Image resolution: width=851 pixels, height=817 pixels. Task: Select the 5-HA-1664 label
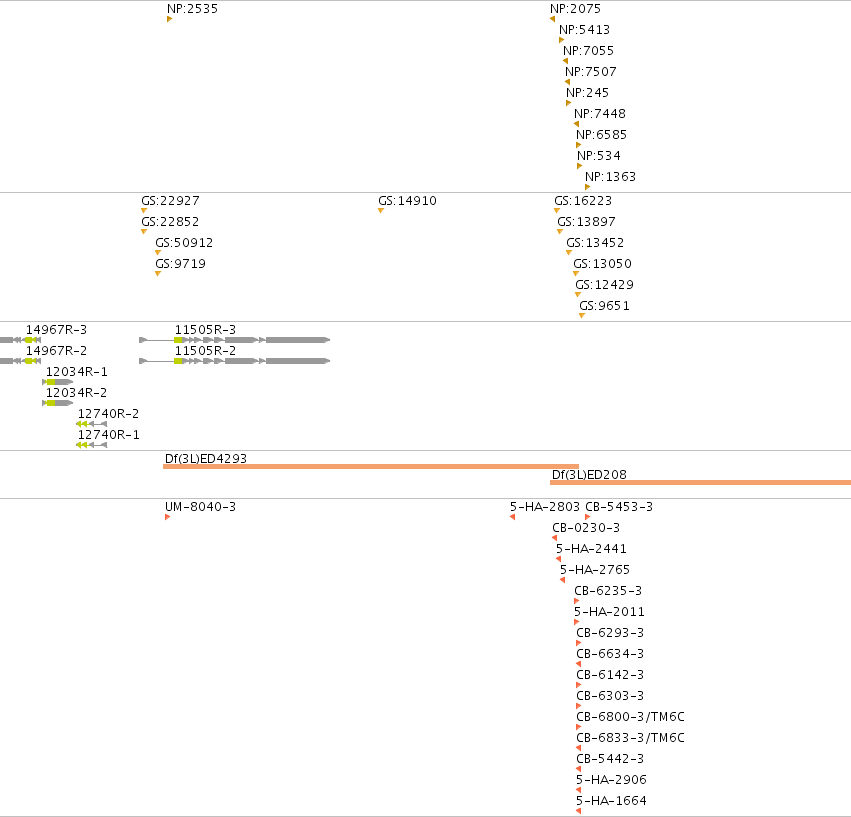[x=611, y=801]
